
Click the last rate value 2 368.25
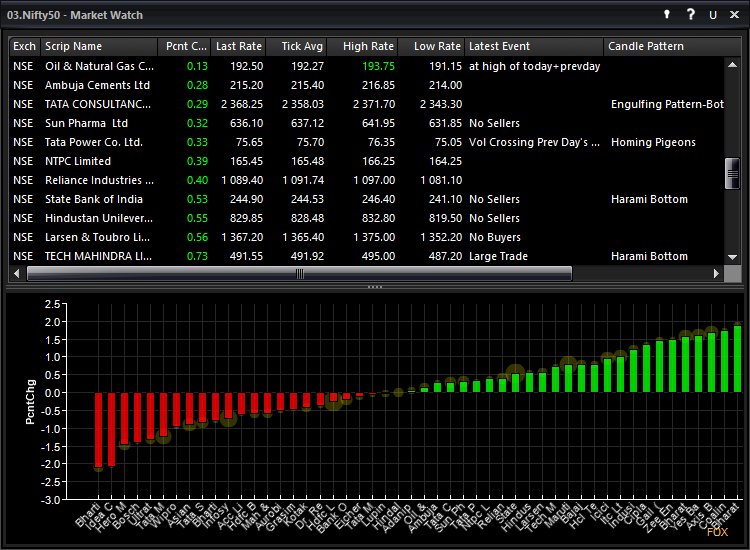pos(242,104)
